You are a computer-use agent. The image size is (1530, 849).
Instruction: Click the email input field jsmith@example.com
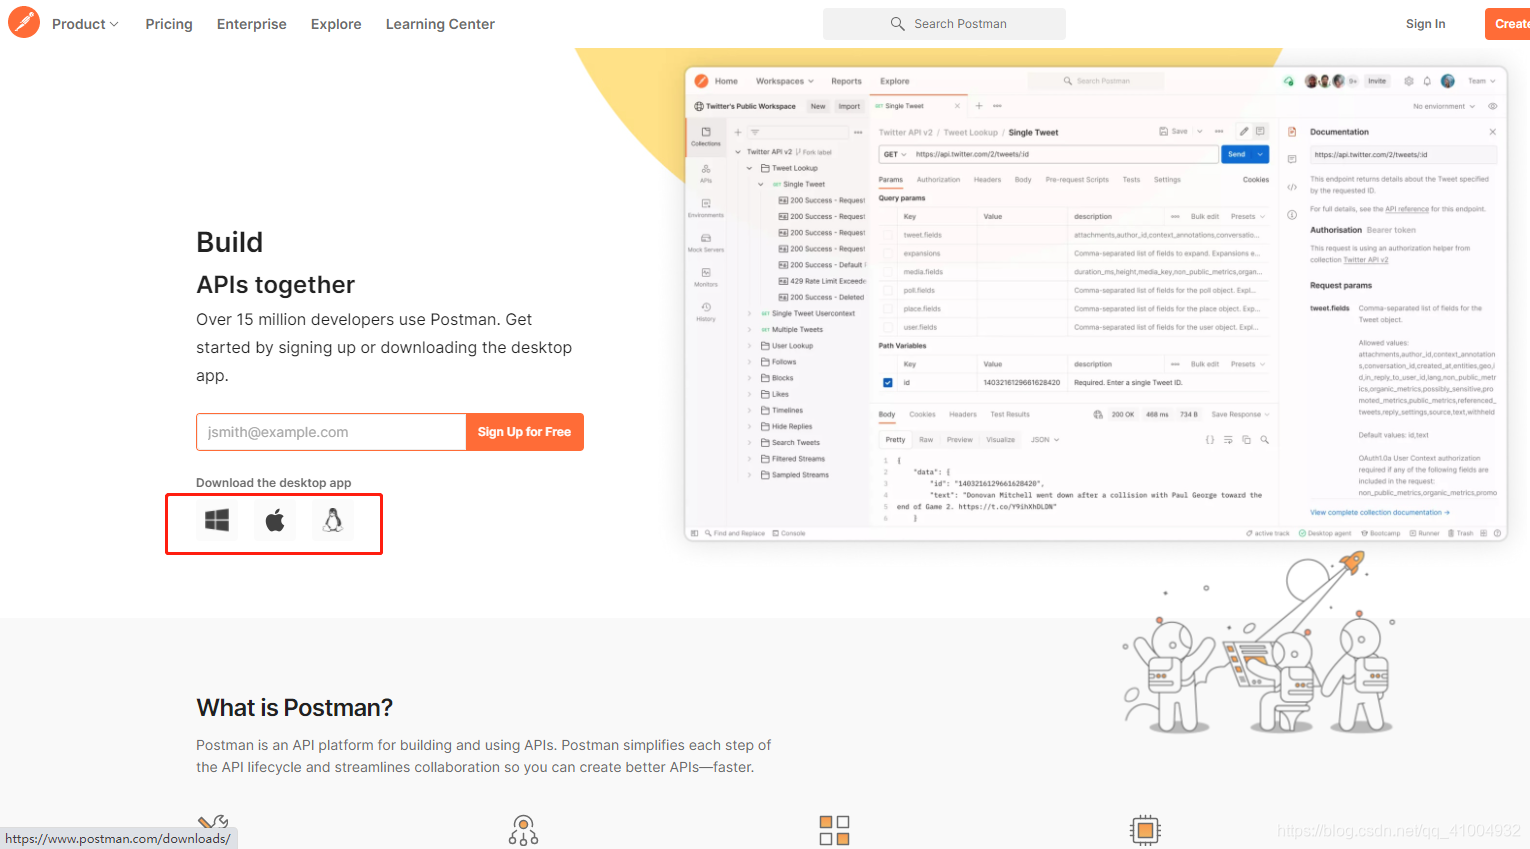pyautogui.click(x=331, y=432)
